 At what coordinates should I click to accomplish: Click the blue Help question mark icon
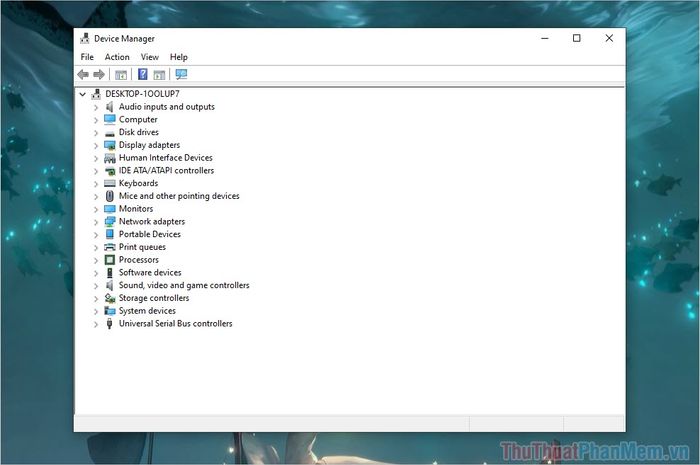[142, 74]
